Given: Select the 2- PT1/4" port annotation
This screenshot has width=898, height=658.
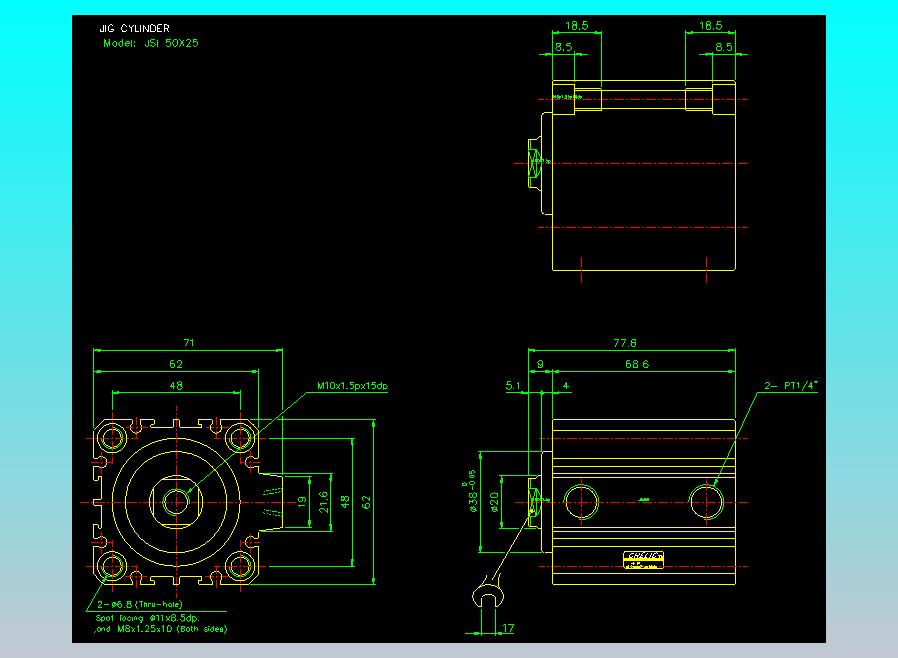Looking at the screenshot, I should pos(791,385).
